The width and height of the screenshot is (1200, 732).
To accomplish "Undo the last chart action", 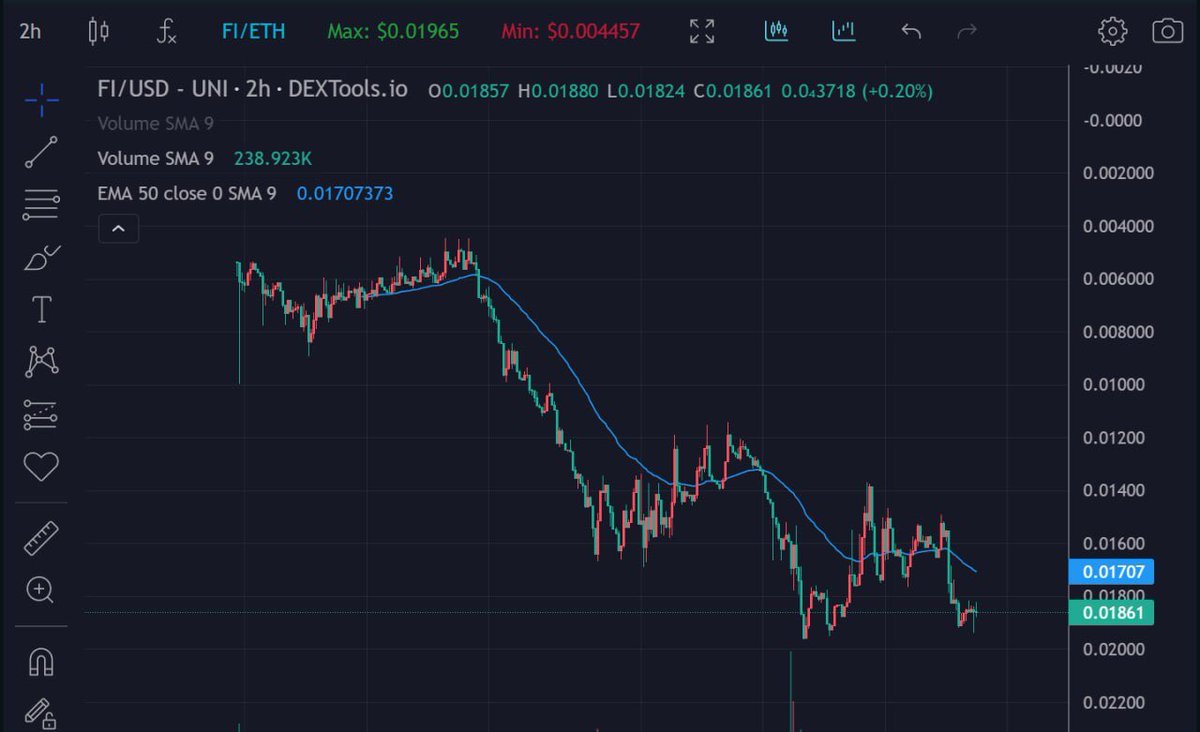I will click(910, 31).
